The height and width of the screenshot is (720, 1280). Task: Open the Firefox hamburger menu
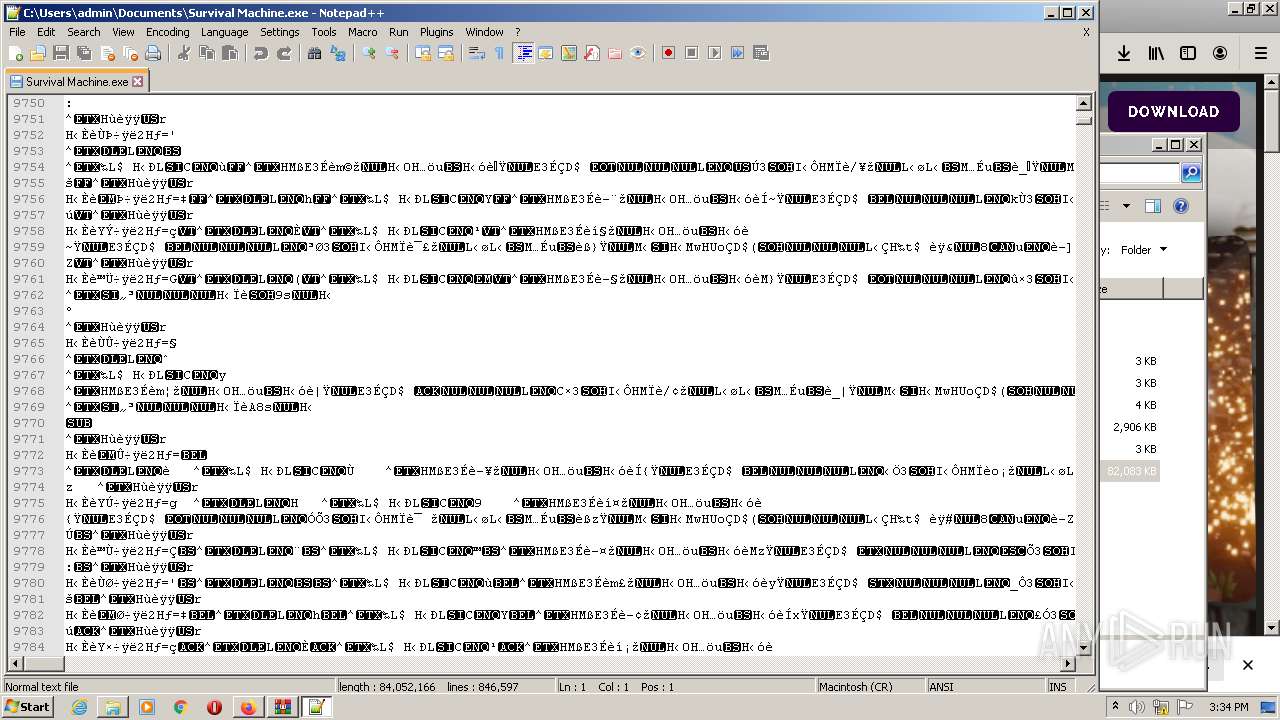1260,54
